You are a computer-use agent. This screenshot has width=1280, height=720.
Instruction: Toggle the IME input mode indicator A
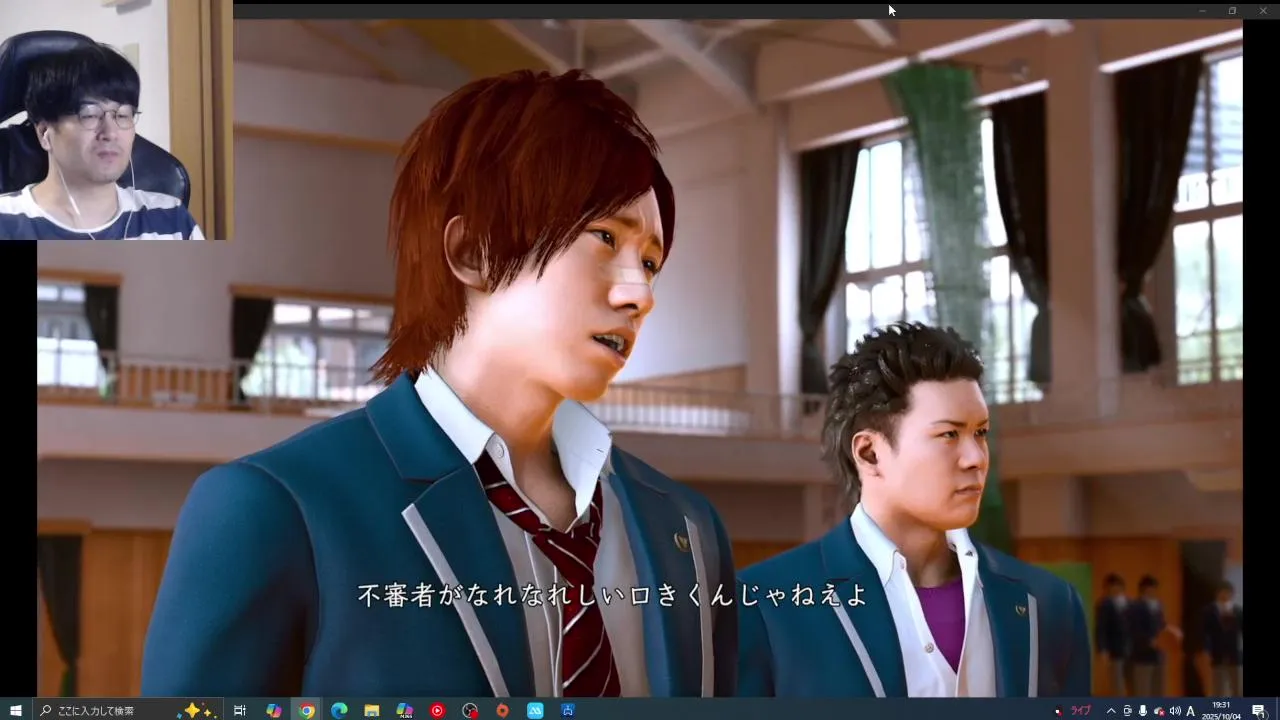coord(1191,711)
